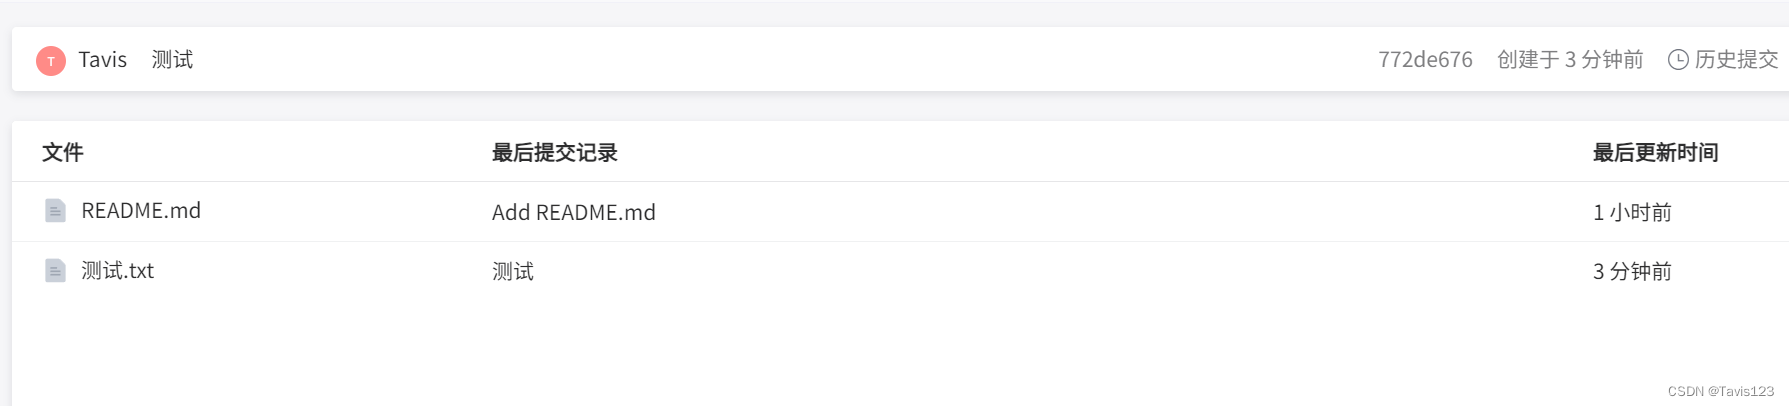Open the Tavis username link
Viewport: 1789px width, 406px height.
103,60
